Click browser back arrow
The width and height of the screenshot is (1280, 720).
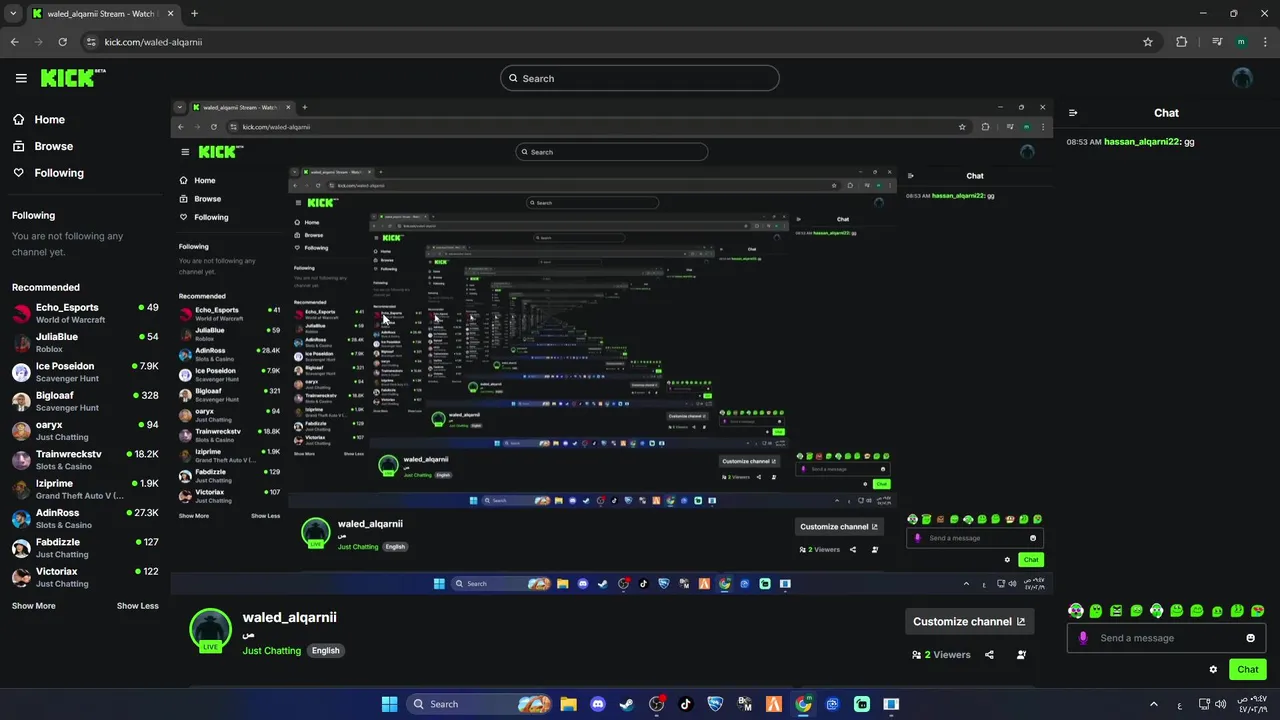click(x=14, y=42)
